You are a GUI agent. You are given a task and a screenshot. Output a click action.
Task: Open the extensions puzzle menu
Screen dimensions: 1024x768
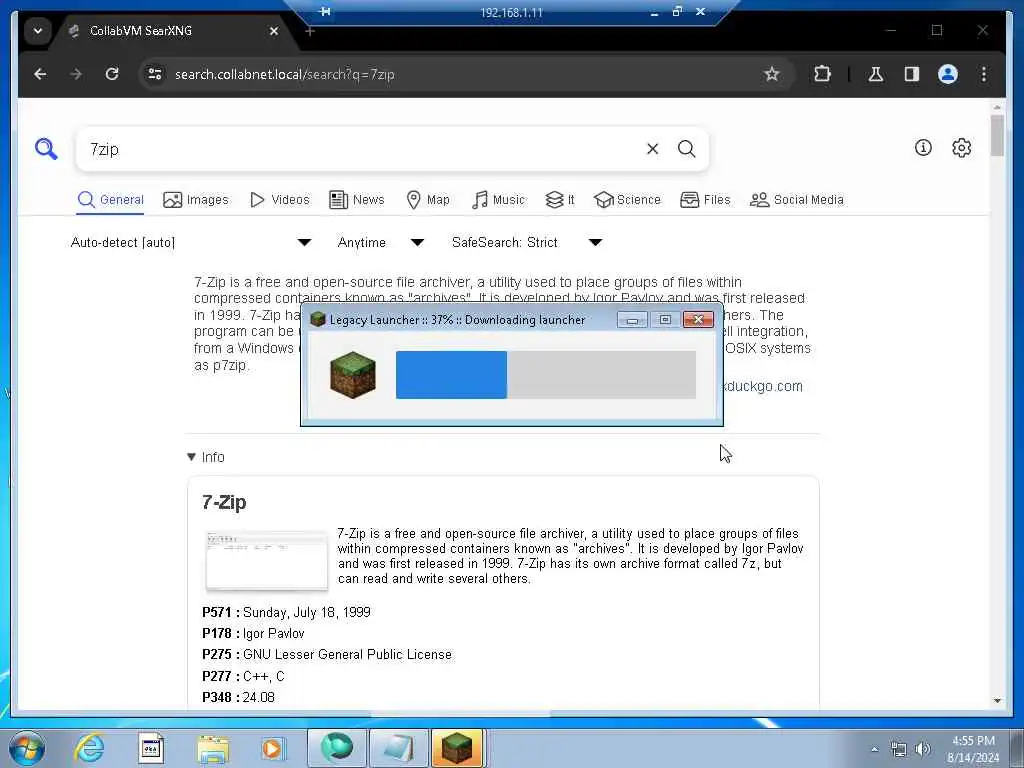pyautogui.click(x=823, y=74)
